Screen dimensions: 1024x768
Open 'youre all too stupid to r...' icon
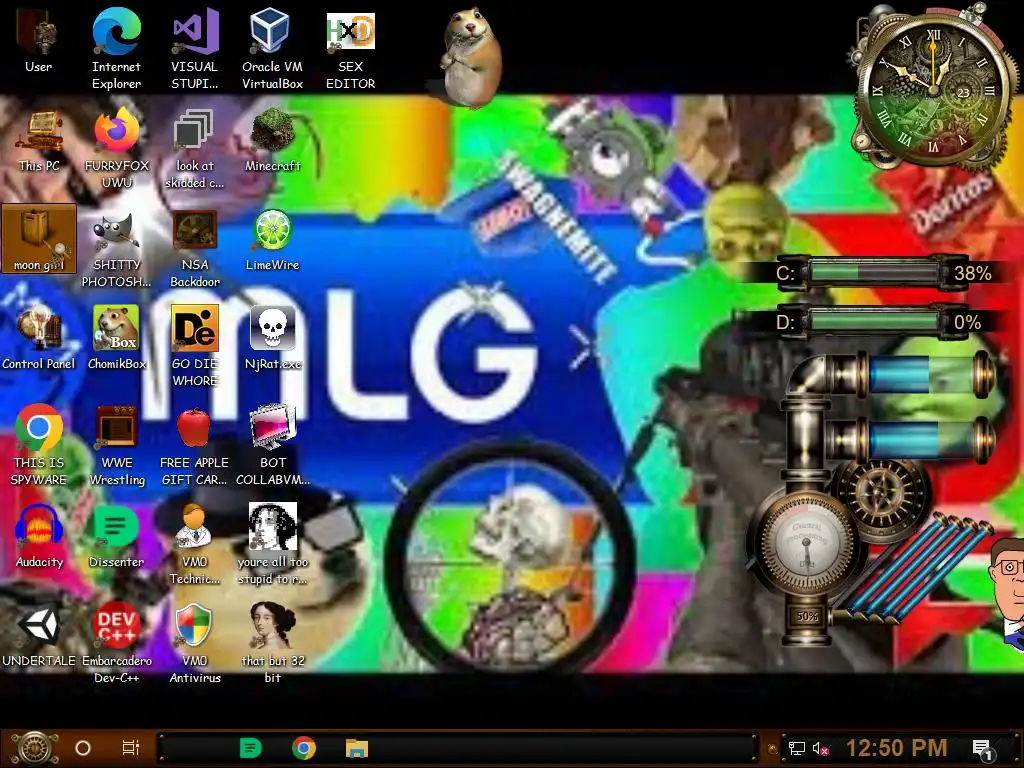tap(272, 545)
